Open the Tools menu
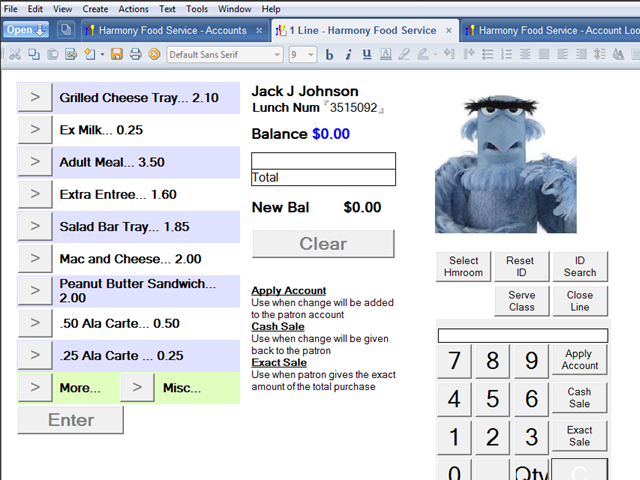The height and width of the screenshot is (480, 640). pos(197,9)
